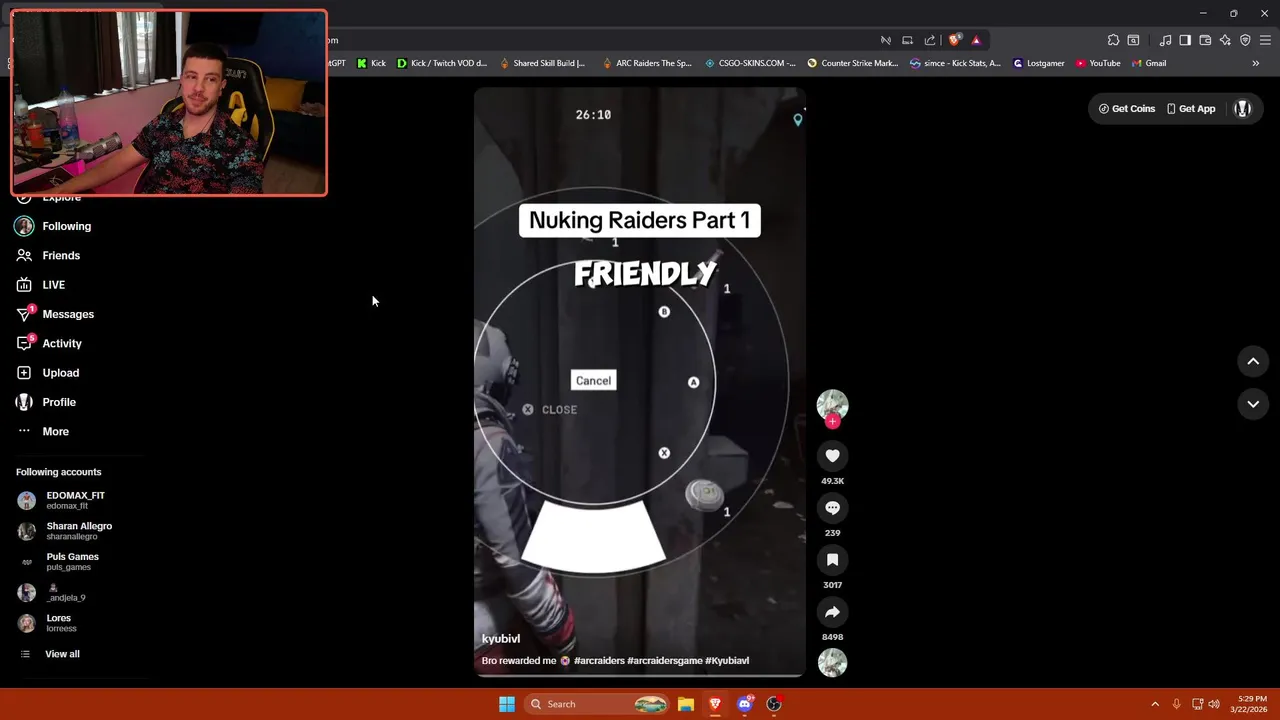Expand the More menu in the sidebar
1280x720 pixels.
(55, 431)
